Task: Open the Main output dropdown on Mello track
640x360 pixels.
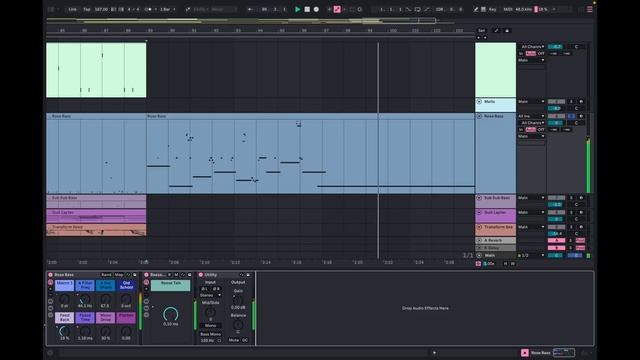Action: point(531,101)
